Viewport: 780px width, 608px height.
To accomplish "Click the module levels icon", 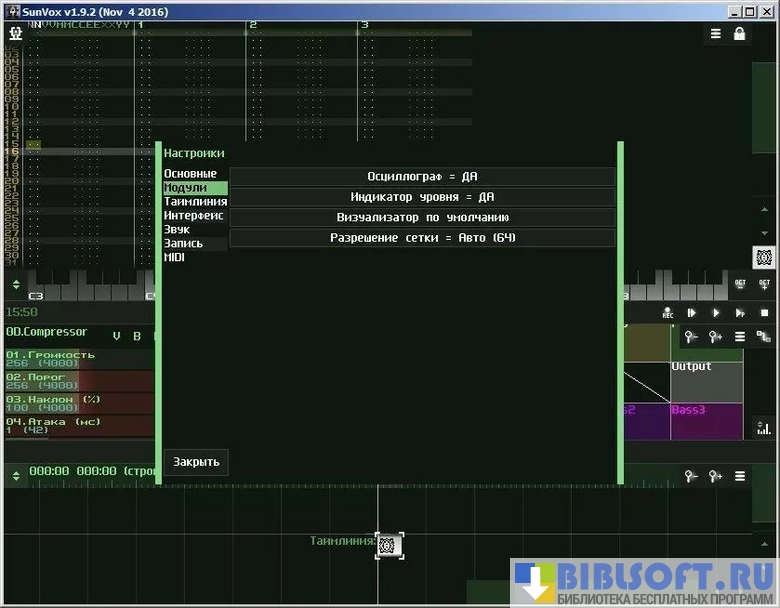I will (764, 428).
